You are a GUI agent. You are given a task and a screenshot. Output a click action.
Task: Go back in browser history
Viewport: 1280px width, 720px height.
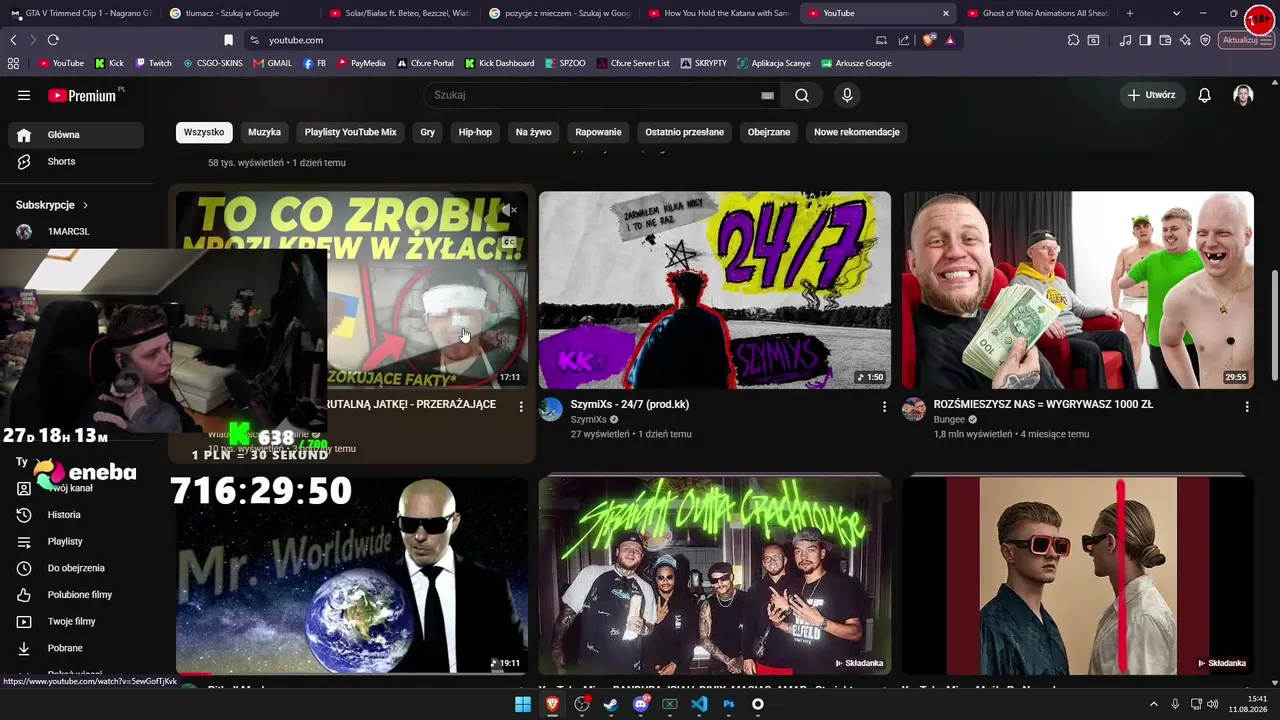(13, 40)
